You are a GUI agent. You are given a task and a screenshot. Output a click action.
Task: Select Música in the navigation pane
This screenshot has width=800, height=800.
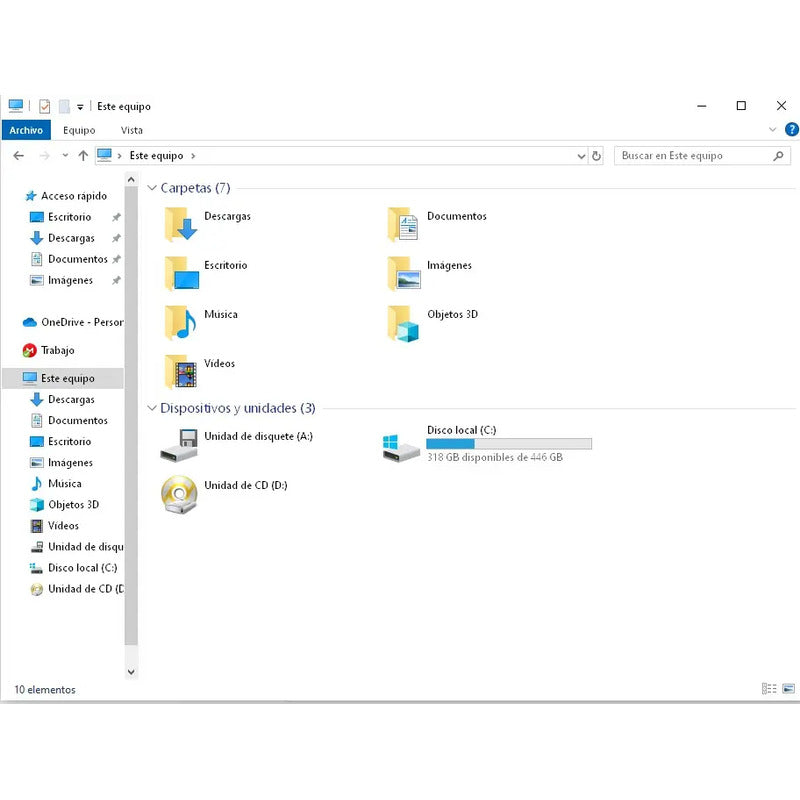click(x=65, y=484)
